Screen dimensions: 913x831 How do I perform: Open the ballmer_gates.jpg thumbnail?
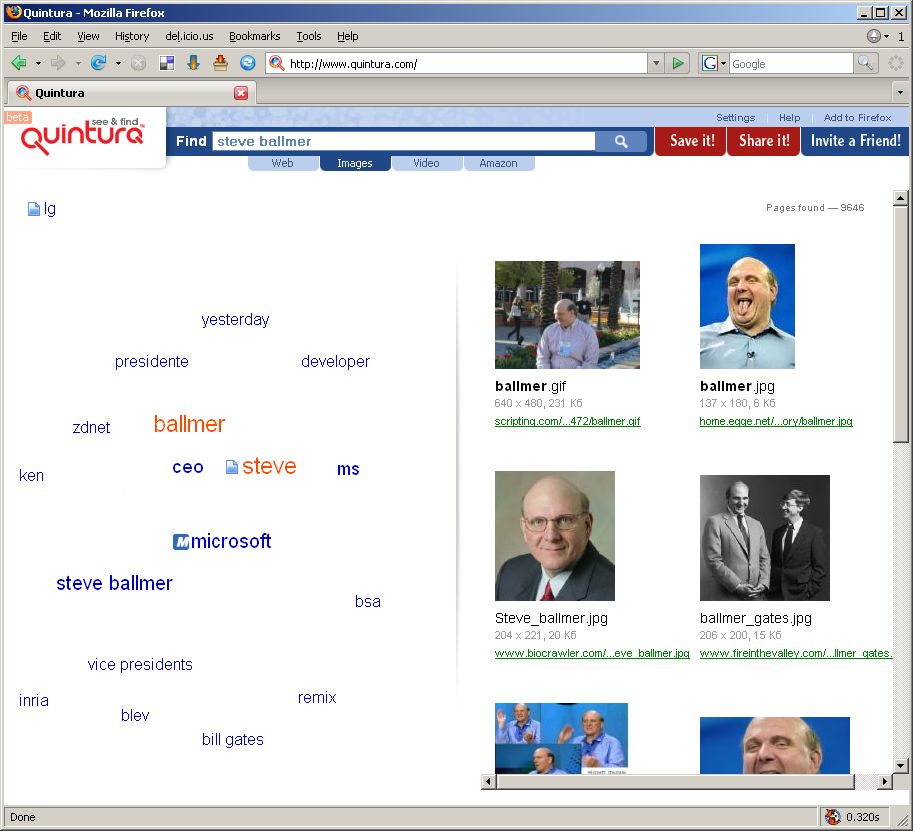[x=765, y=538]
